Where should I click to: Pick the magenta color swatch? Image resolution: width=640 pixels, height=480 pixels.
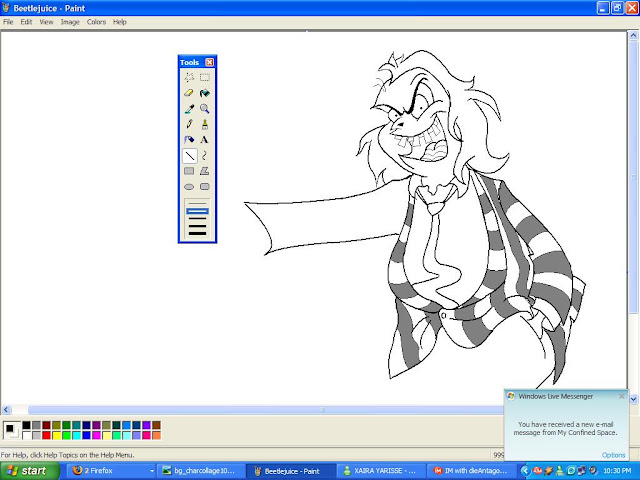(96, 436)
